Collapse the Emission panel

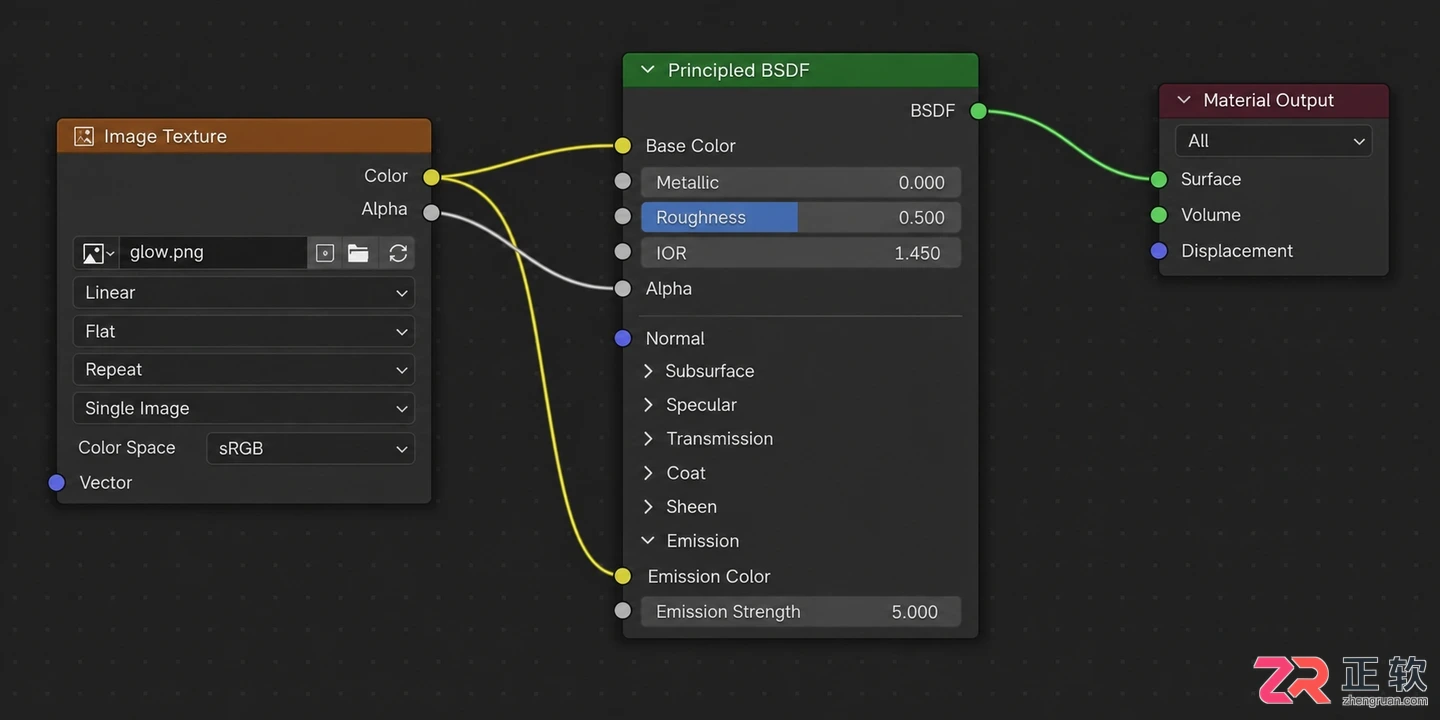pos(647,541)
